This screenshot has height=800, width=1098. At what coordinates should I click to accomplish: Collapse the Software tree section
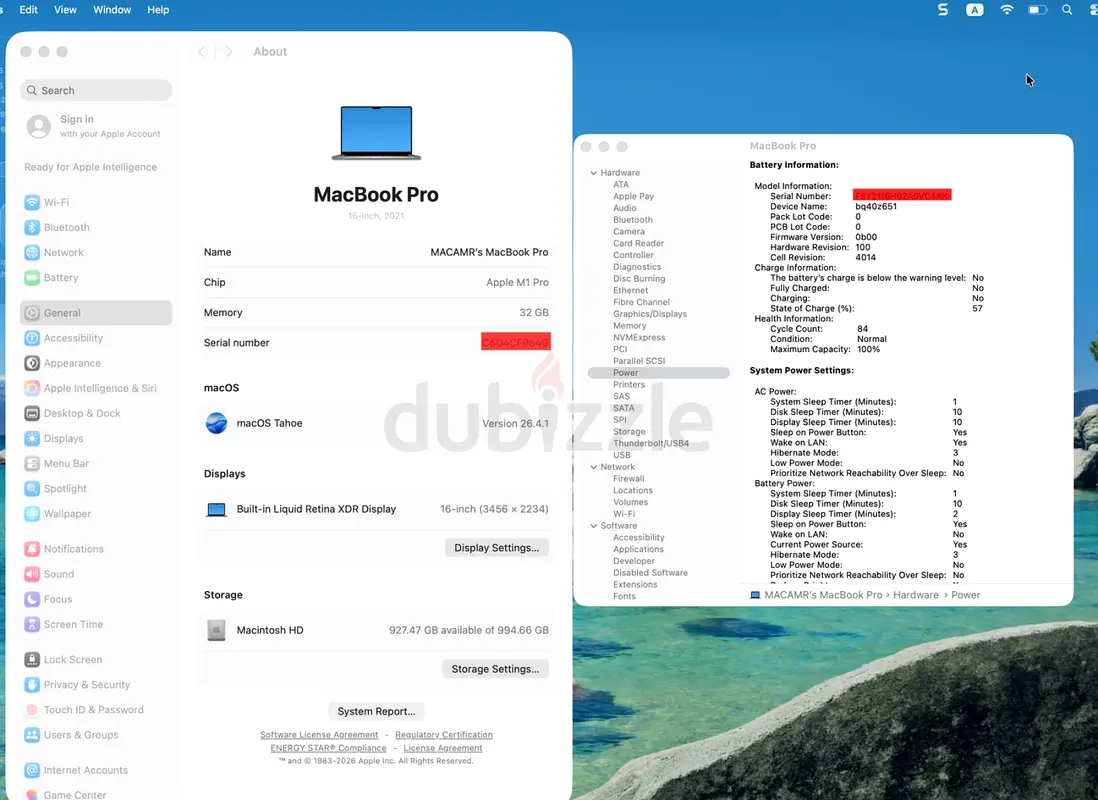(593, 526)
